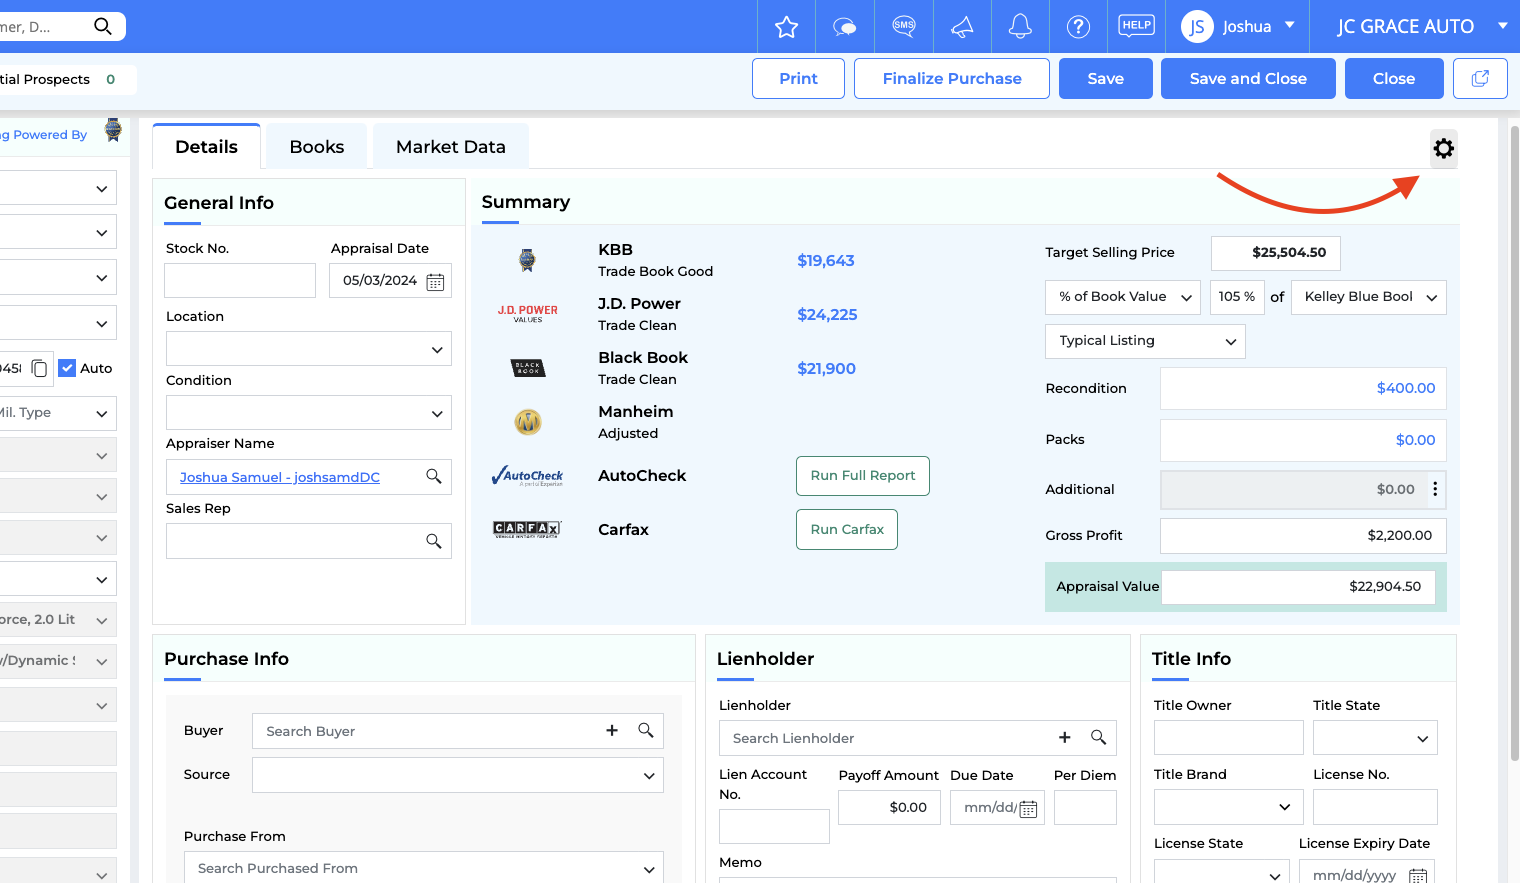Search buyer with the magnifier icon
This screenshot has height=883, width=1520.
tap(646, 731)
